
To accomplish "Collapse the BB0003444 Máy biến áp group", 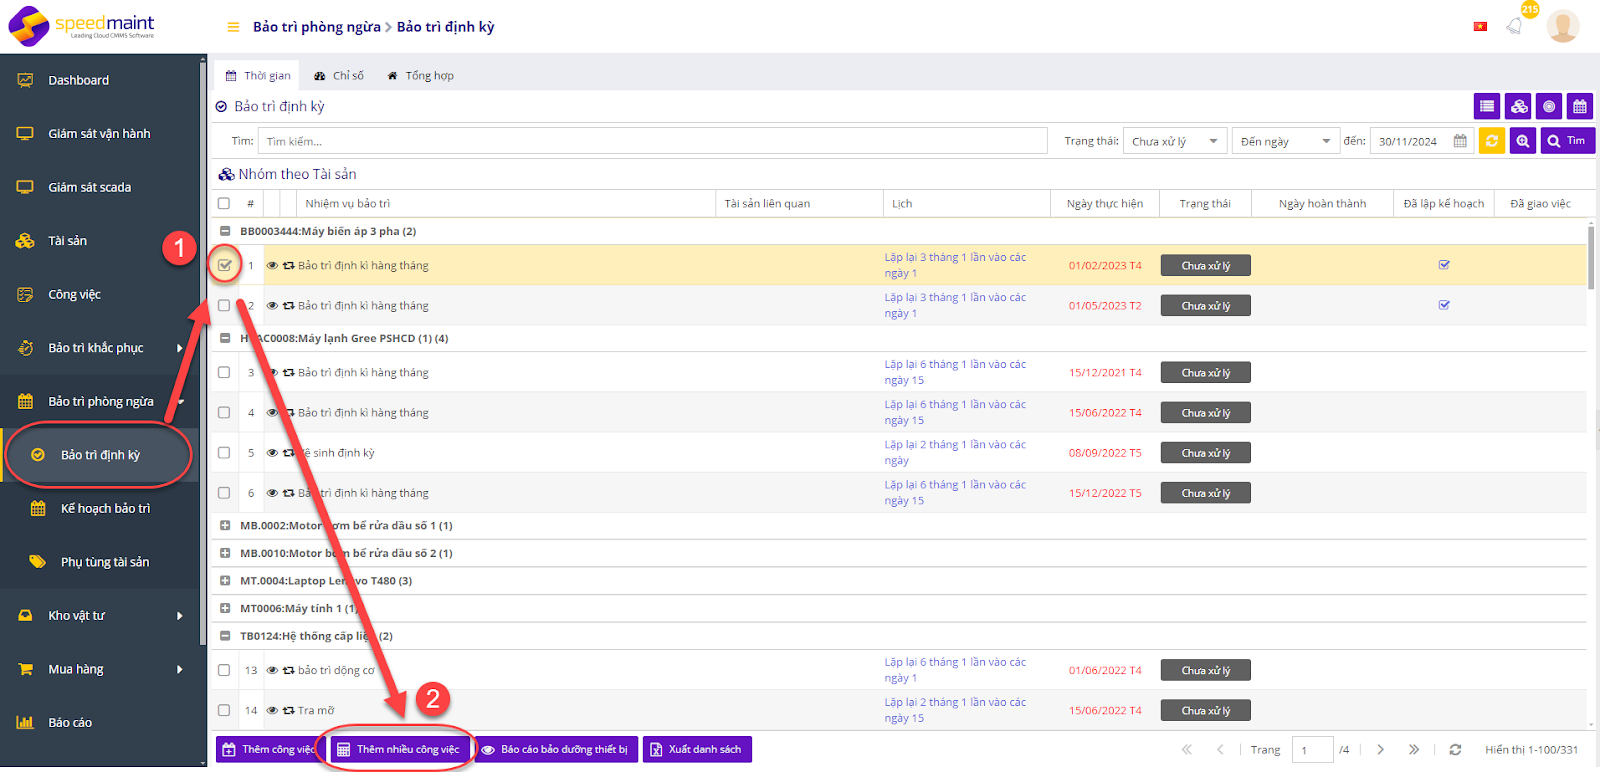I will point(225,231).
